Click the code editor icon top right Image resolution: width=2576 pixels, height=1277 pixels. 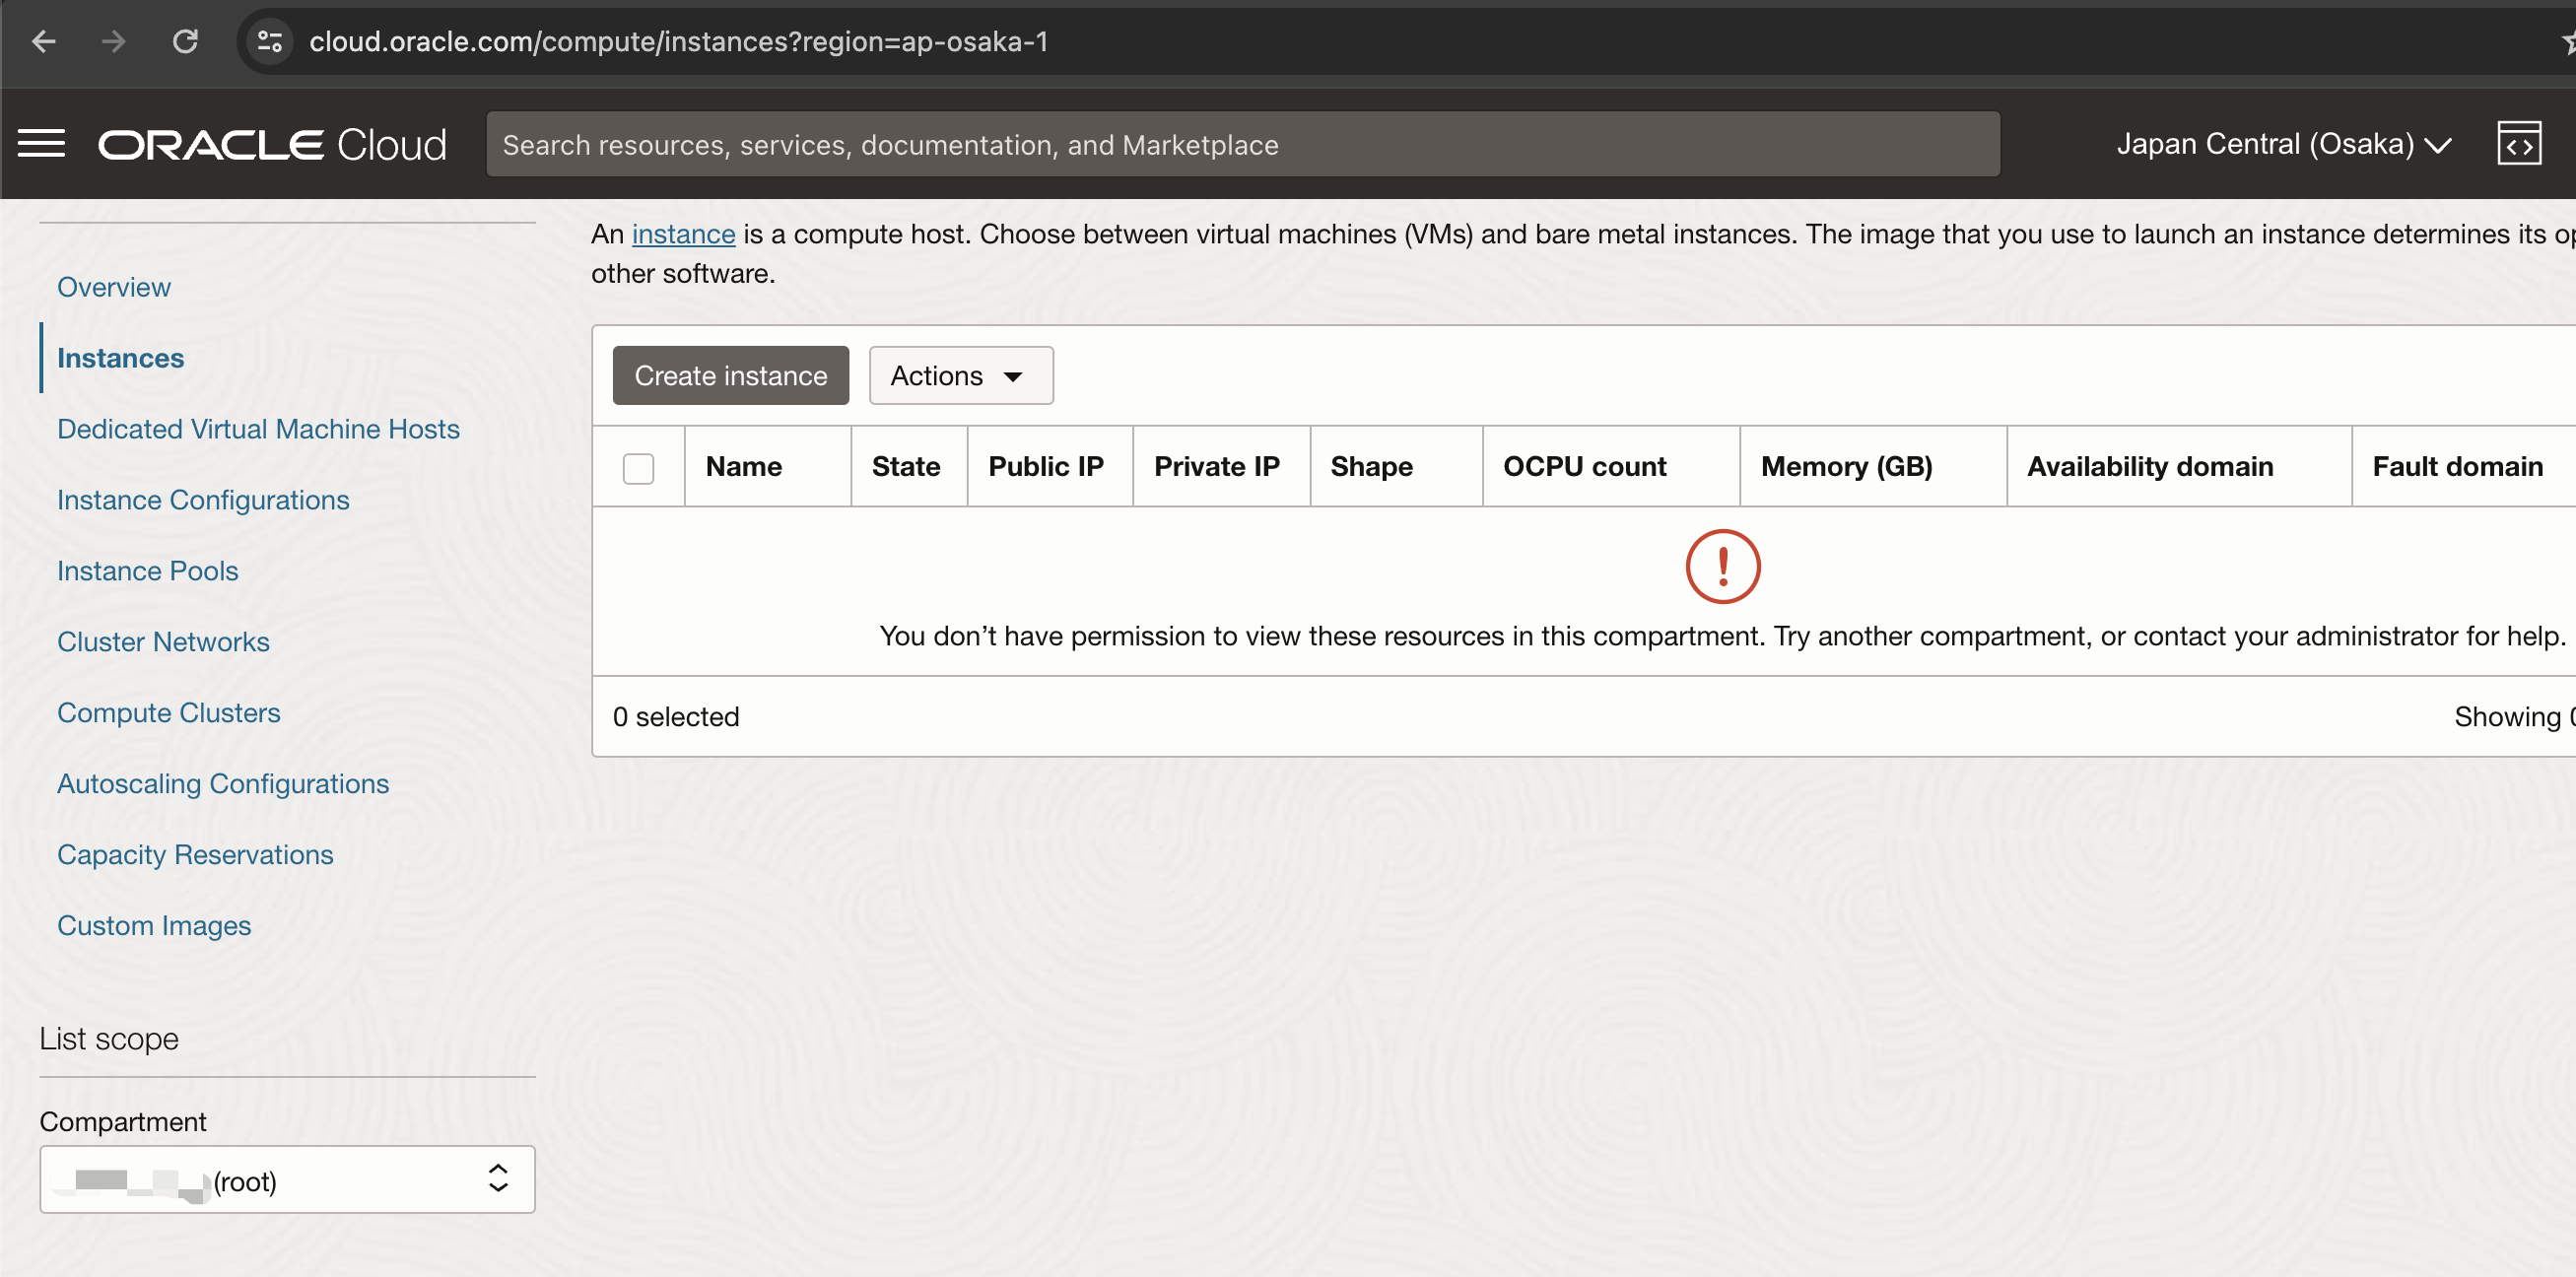point(2520,145)
